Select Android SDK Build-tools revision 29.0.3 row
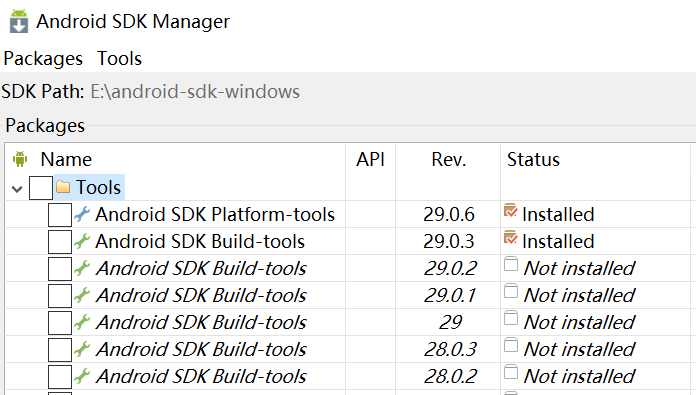The width and height of the screenshot is (696, 395). click(x=200, y=241)
